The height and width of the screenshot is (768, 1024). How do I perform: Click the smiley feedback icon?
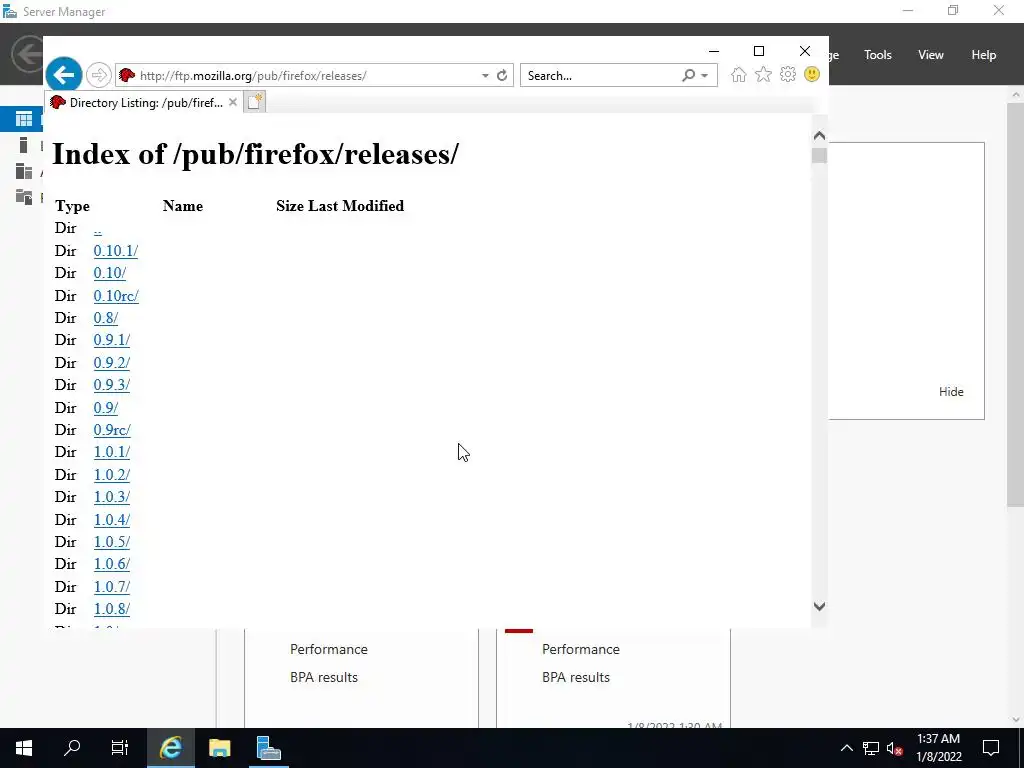(812, 74)
